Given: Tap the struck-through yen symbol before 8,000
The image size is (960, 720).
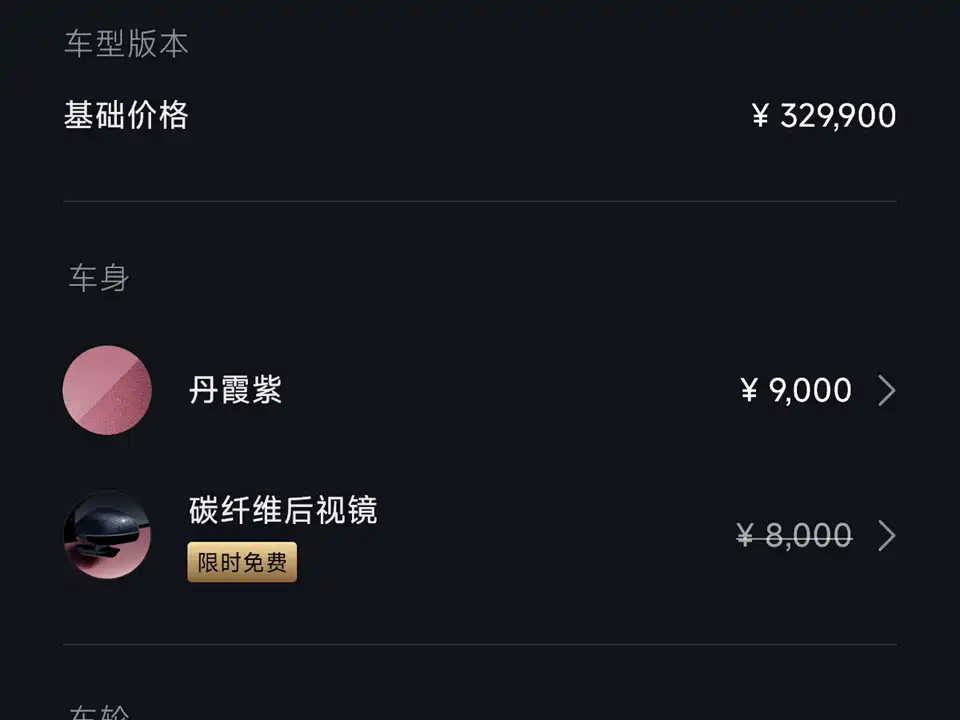Looking at the screenshot, I should coord(746,537).
